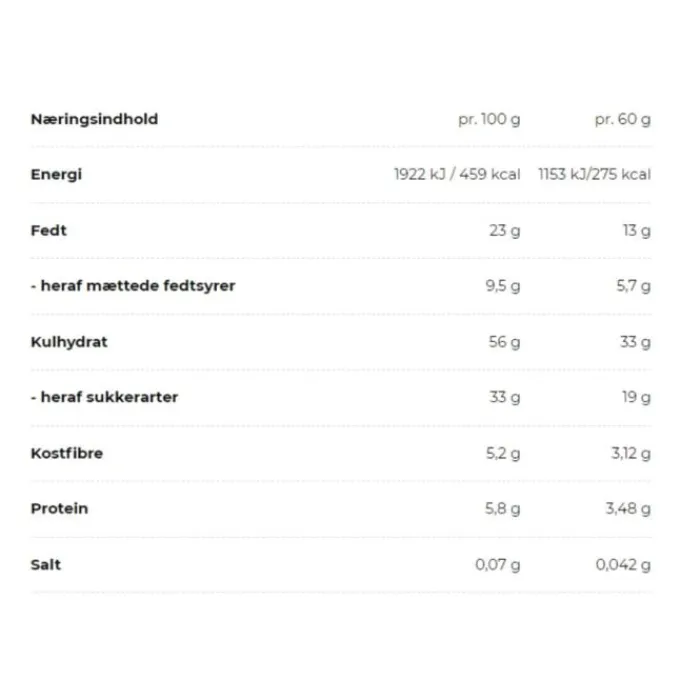This screenshot has height=700, width=700.
Task: Click the Næringsindhold table heading
Action: 94,119
